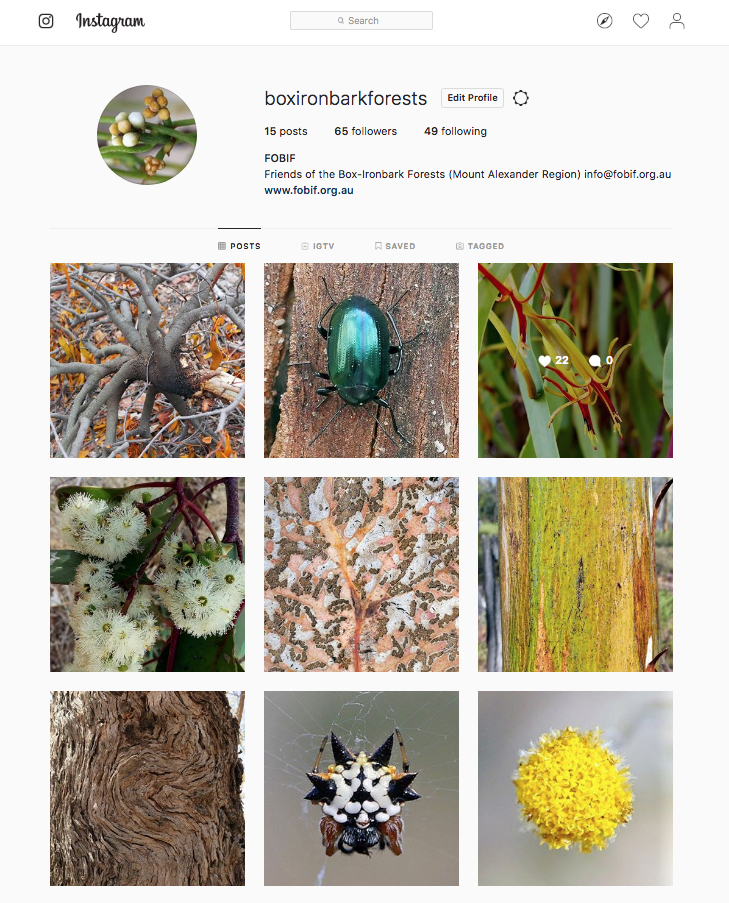Click into the Search field
This screenshot has height=903, width=729.
[x=361, y=21]
